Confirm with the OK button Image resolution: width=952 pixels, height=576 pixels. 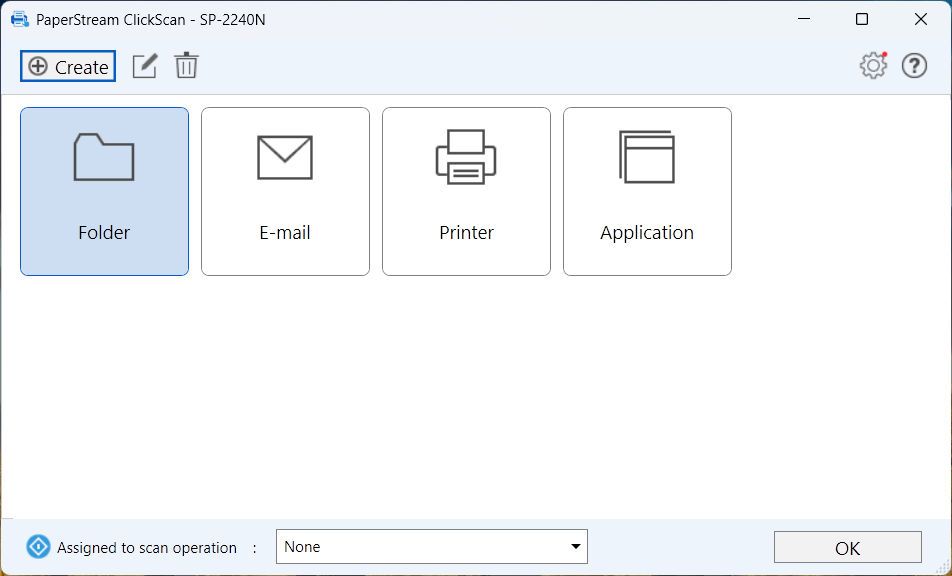click(x=848, y=547)
